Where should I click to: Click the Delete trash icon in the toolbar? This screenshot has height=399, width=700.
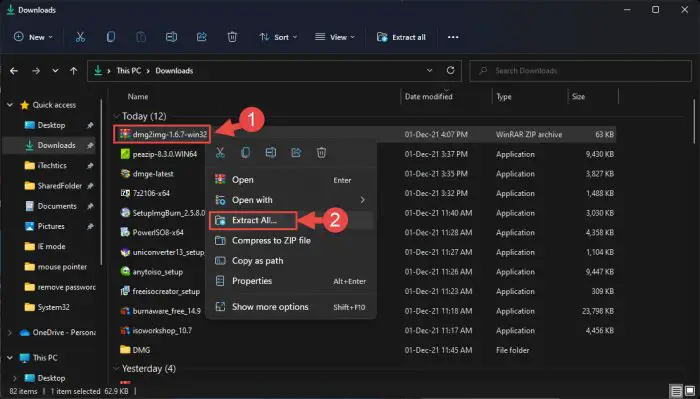point(232,37)
